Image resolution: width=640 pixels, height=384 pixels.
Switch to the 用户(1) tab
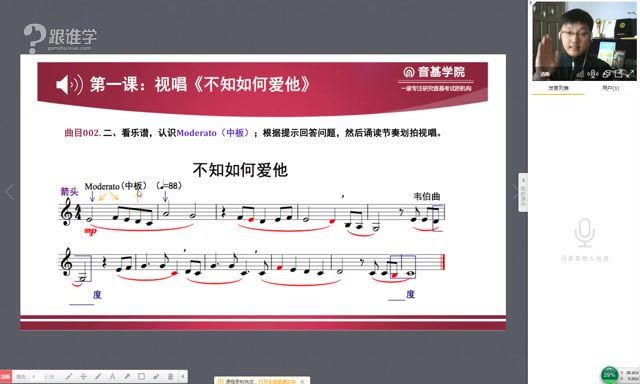click(611, 88)
